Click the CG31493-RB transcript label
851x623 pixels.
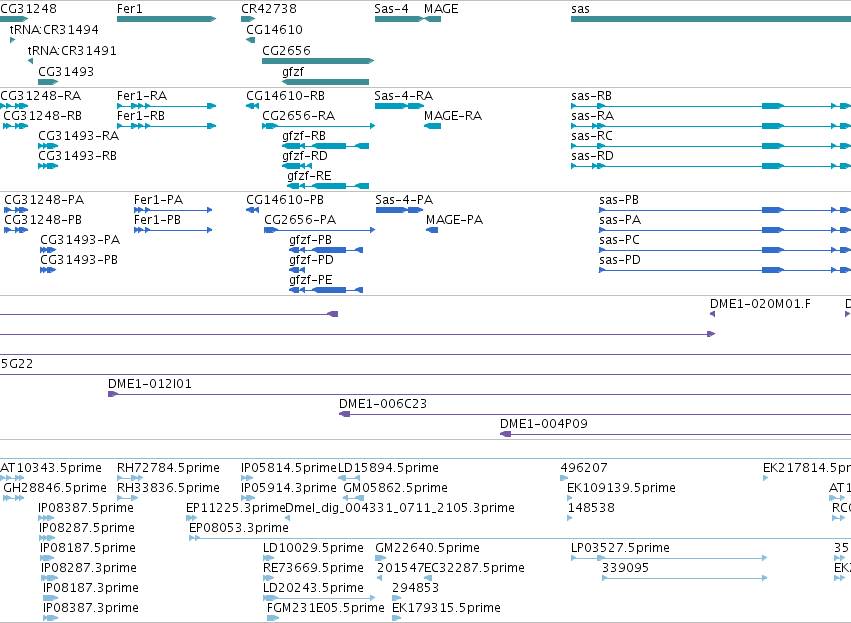[x=78, y=156]
